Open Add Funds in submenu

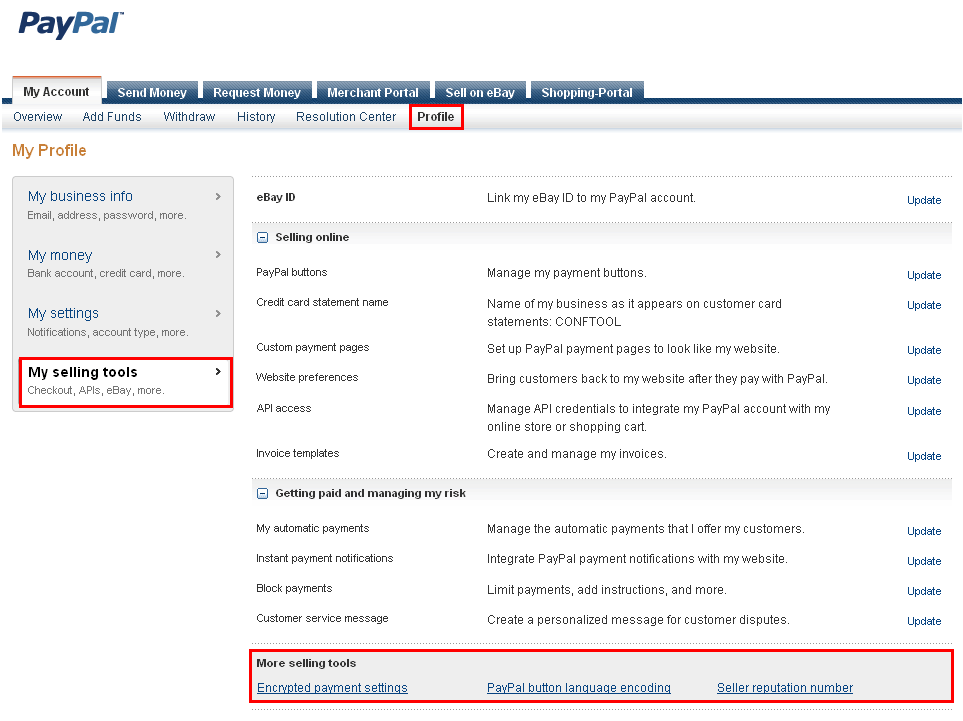(112, 117)
